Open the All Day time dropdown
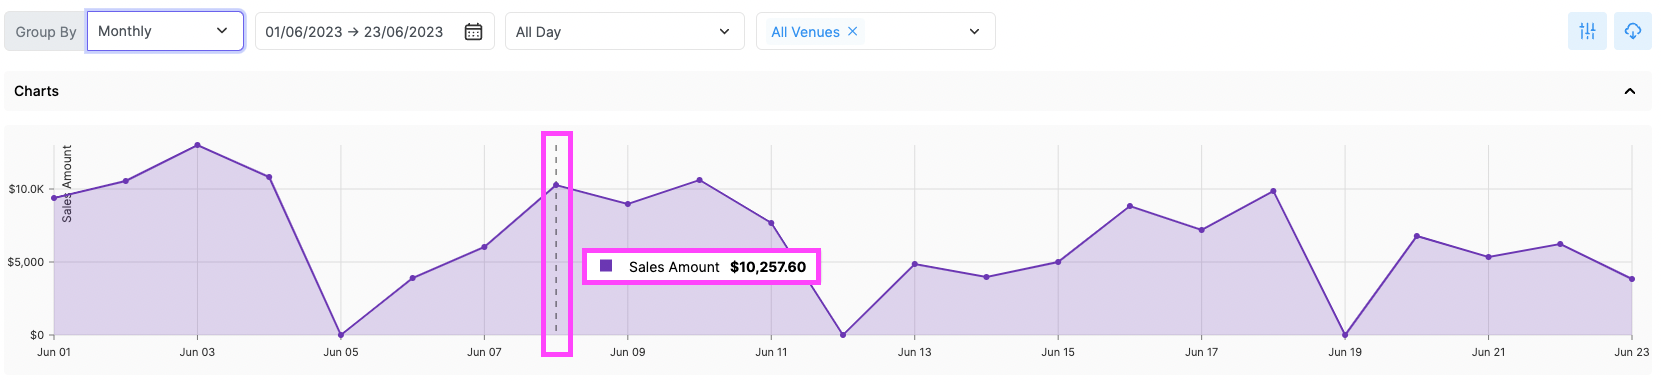This screenshot has height=382, width=1661. tap(625, 31)
